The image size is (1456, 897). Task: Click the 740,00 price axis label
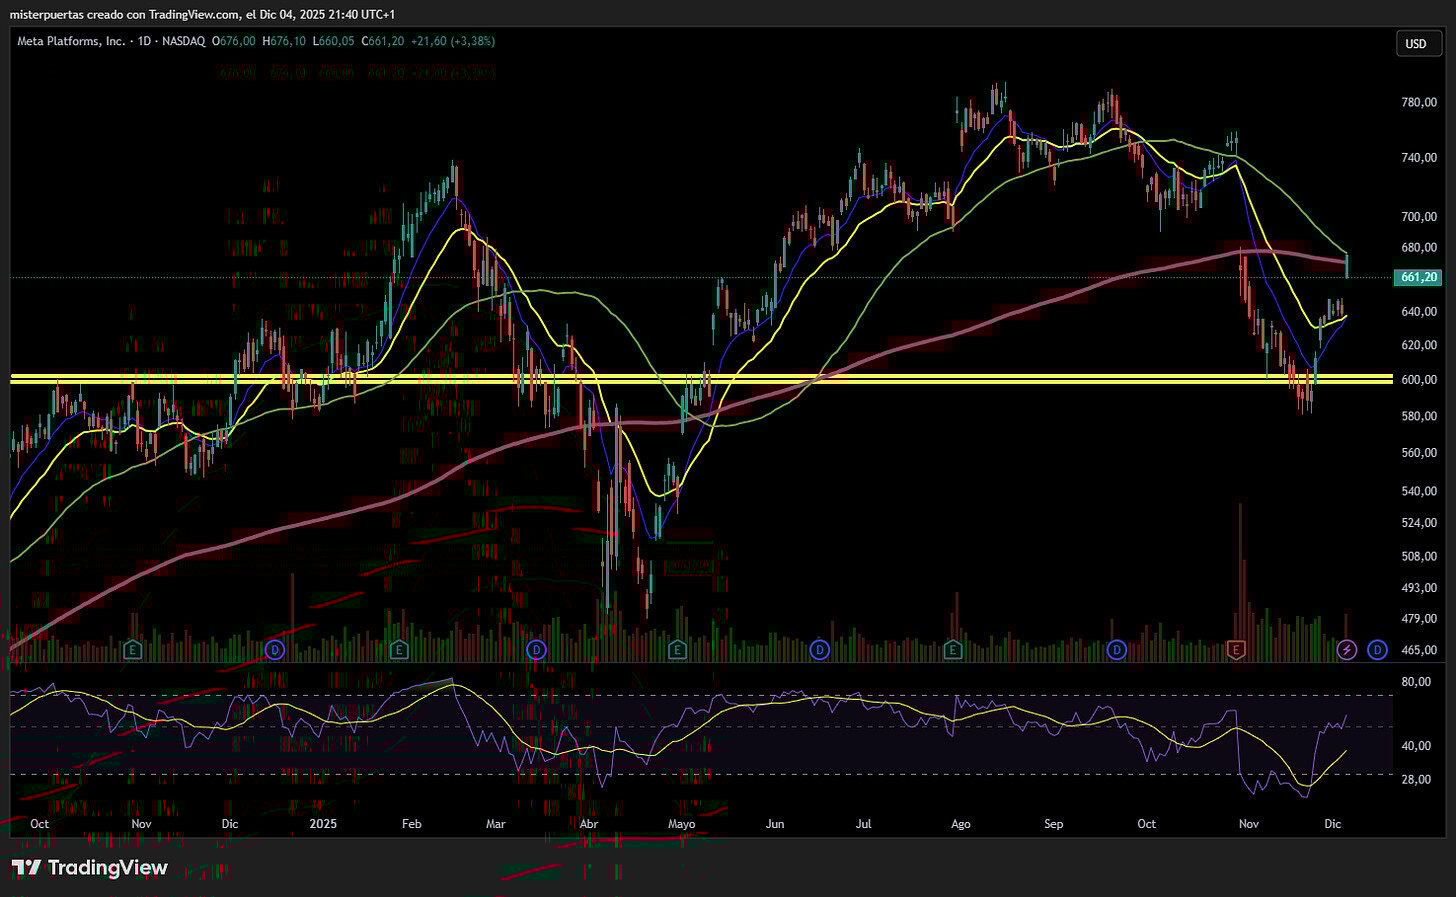[1419, 157]
